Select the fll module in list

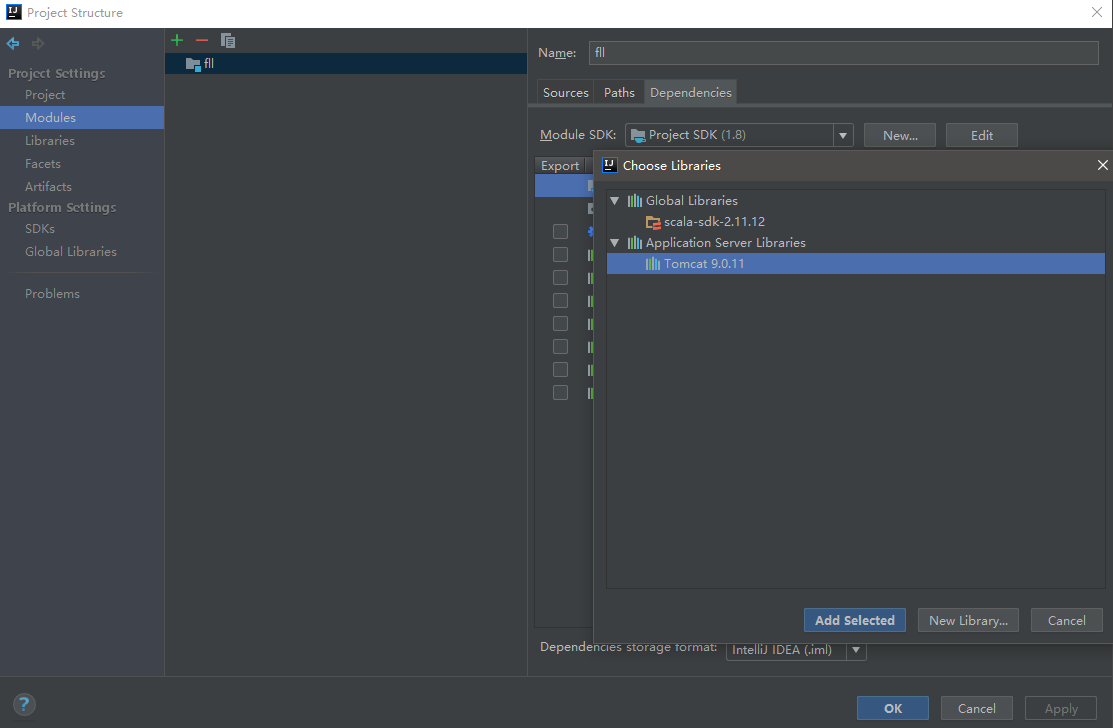(346, 64)
